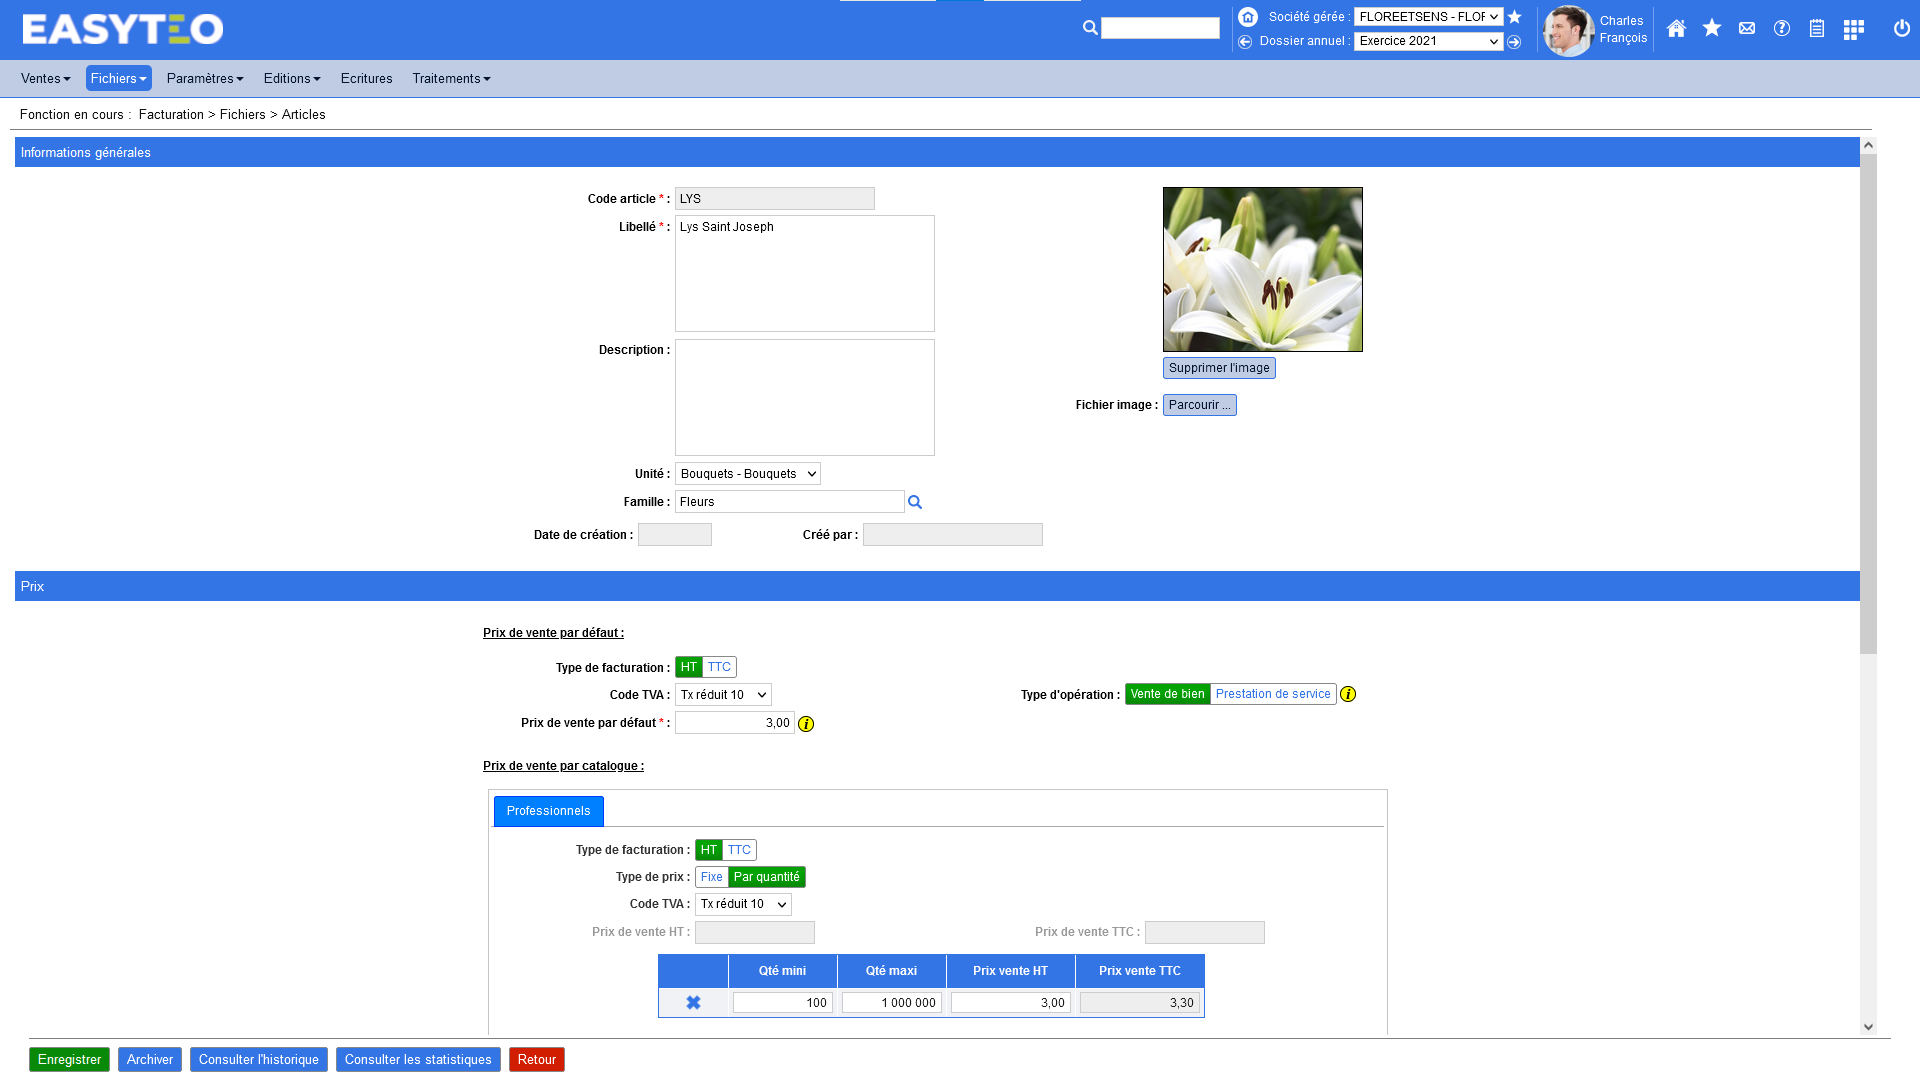Switch default Type de facturation to TTC
Screen dimensions: 1920x1080
click(x=719, y=667)
